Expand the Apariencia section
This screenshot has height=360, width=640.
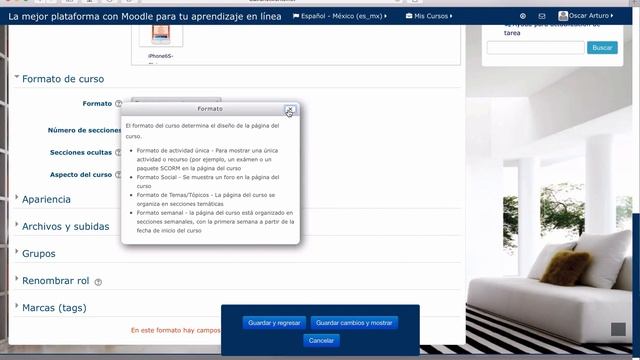pyautogui.click(x=46, y=199)
